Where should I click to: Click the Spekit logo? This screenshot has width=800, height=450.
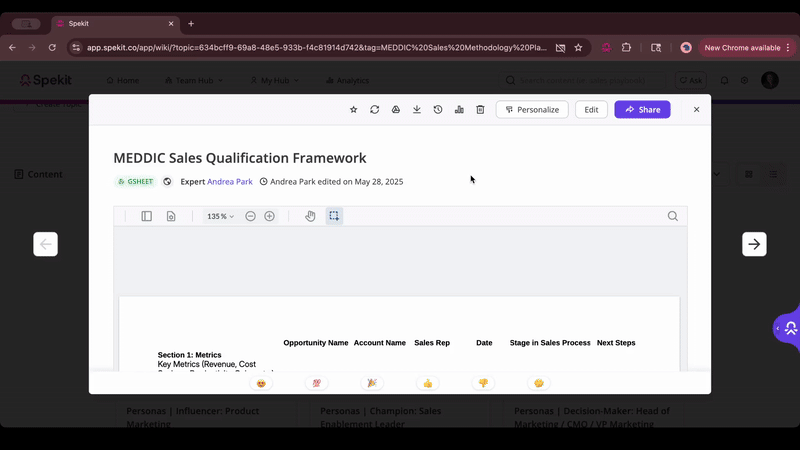tap(46, 80)
